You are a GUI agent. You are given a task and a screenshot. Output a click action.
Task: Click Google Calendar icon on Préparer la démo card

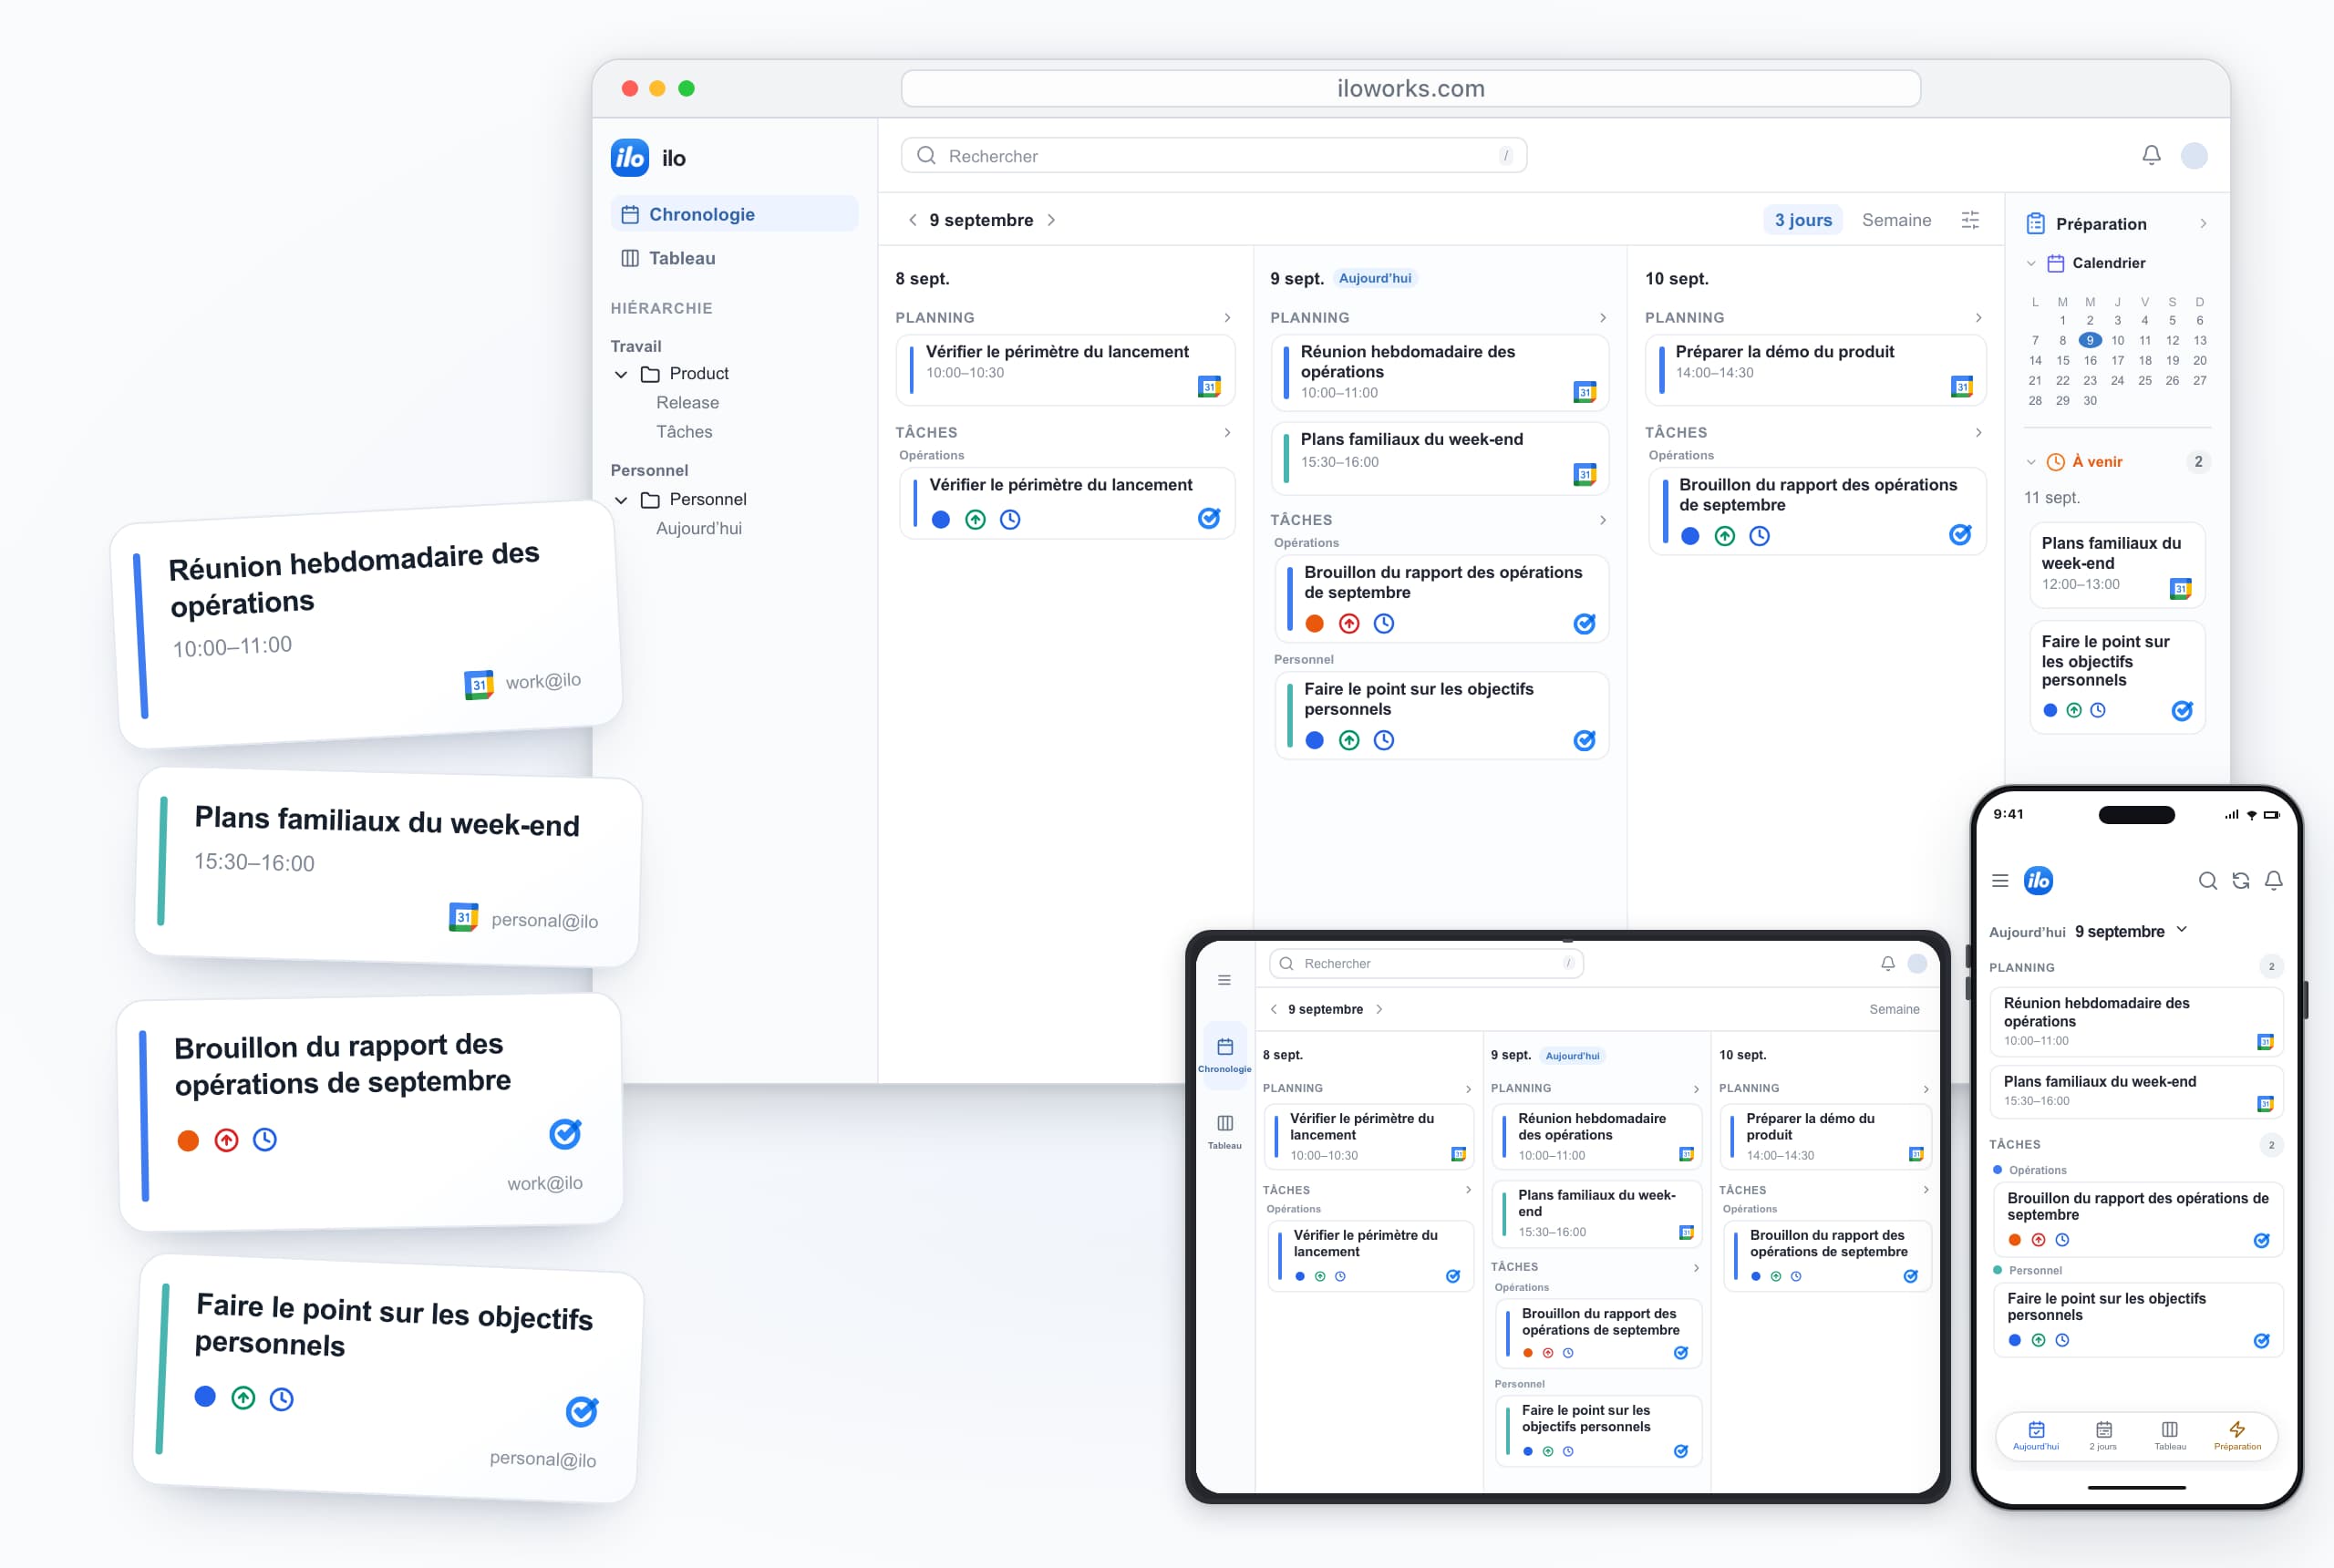[x=1962, y=387]
